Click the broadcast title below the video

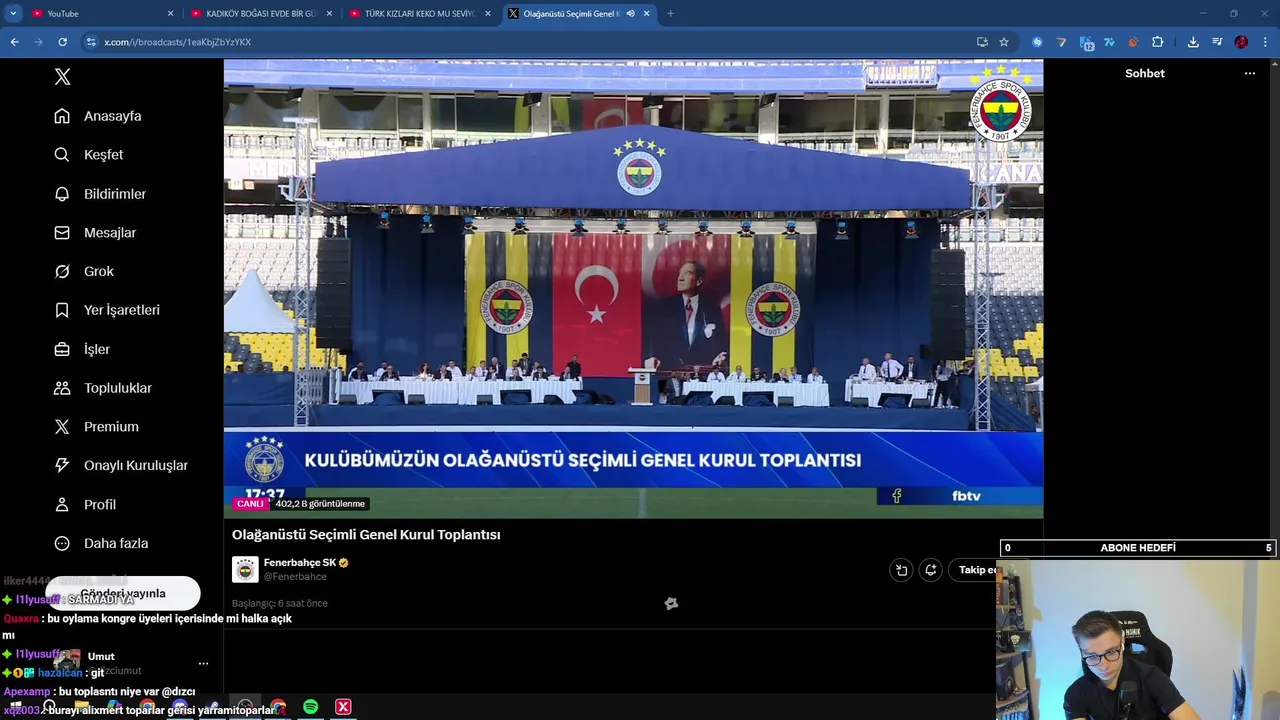coord(366,535)
